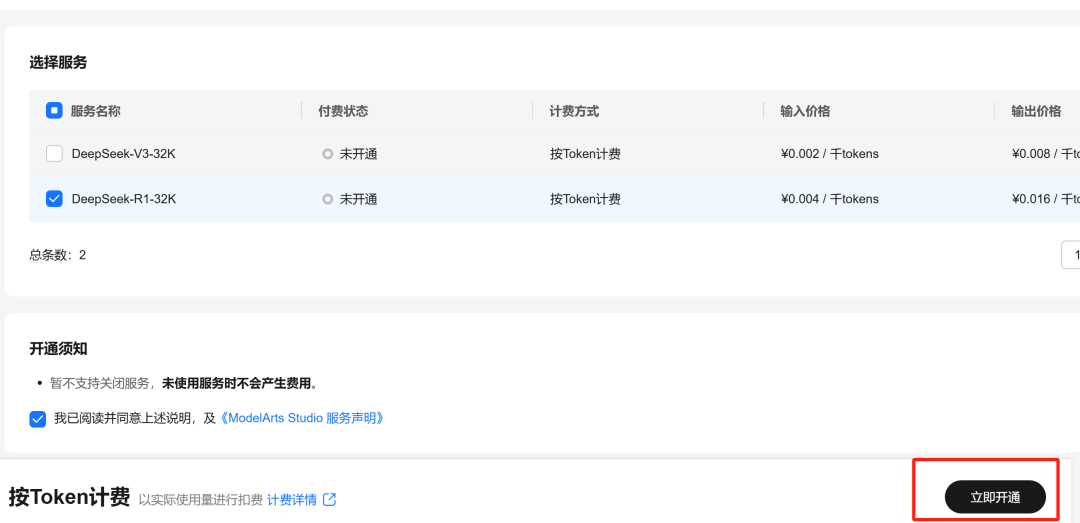
Task: Uncheck the 我已阅读并同意上述说明 agreement checkbox
Action: tap(38, 419)
